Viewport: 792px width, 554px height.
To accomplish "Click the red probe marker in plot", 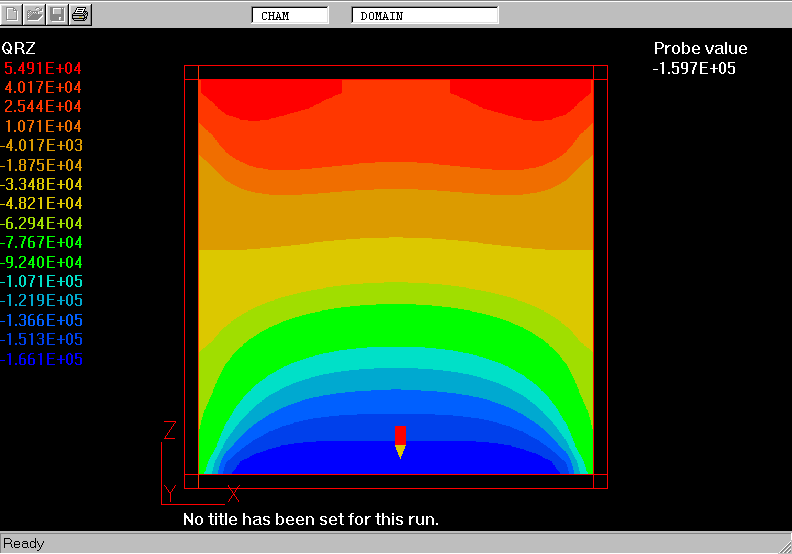I will [x=400, y=436].
